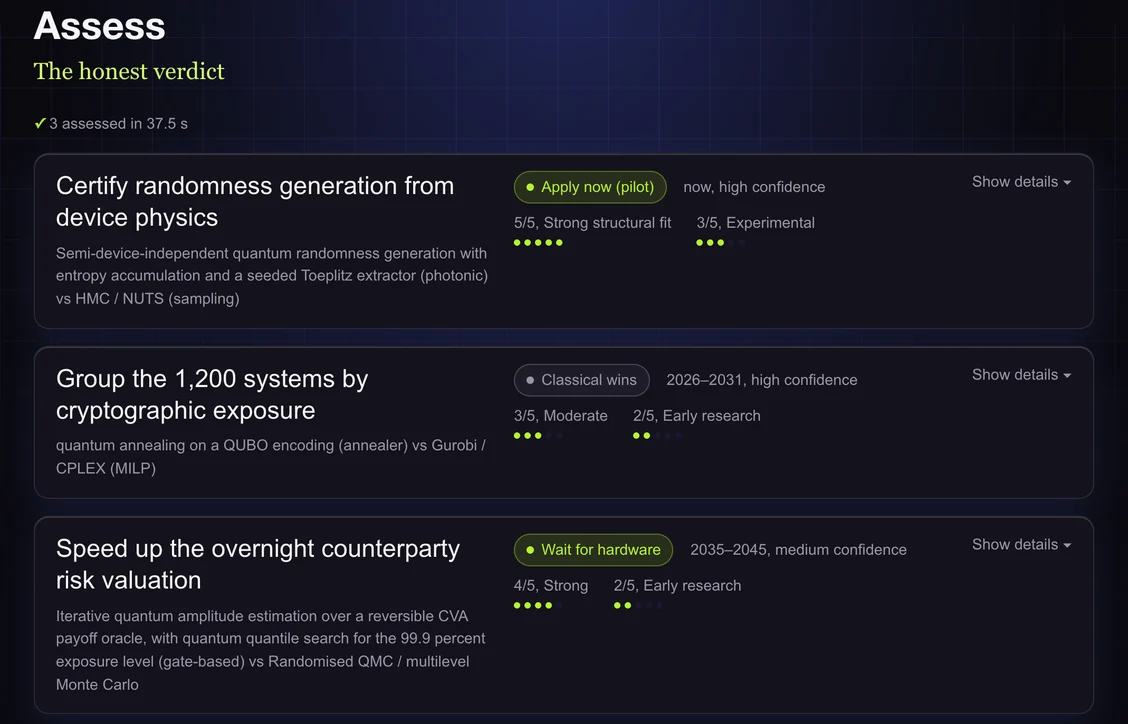Click the Assess page heading
Viewport: 1128px width, 724px height.
pos(99,26)
